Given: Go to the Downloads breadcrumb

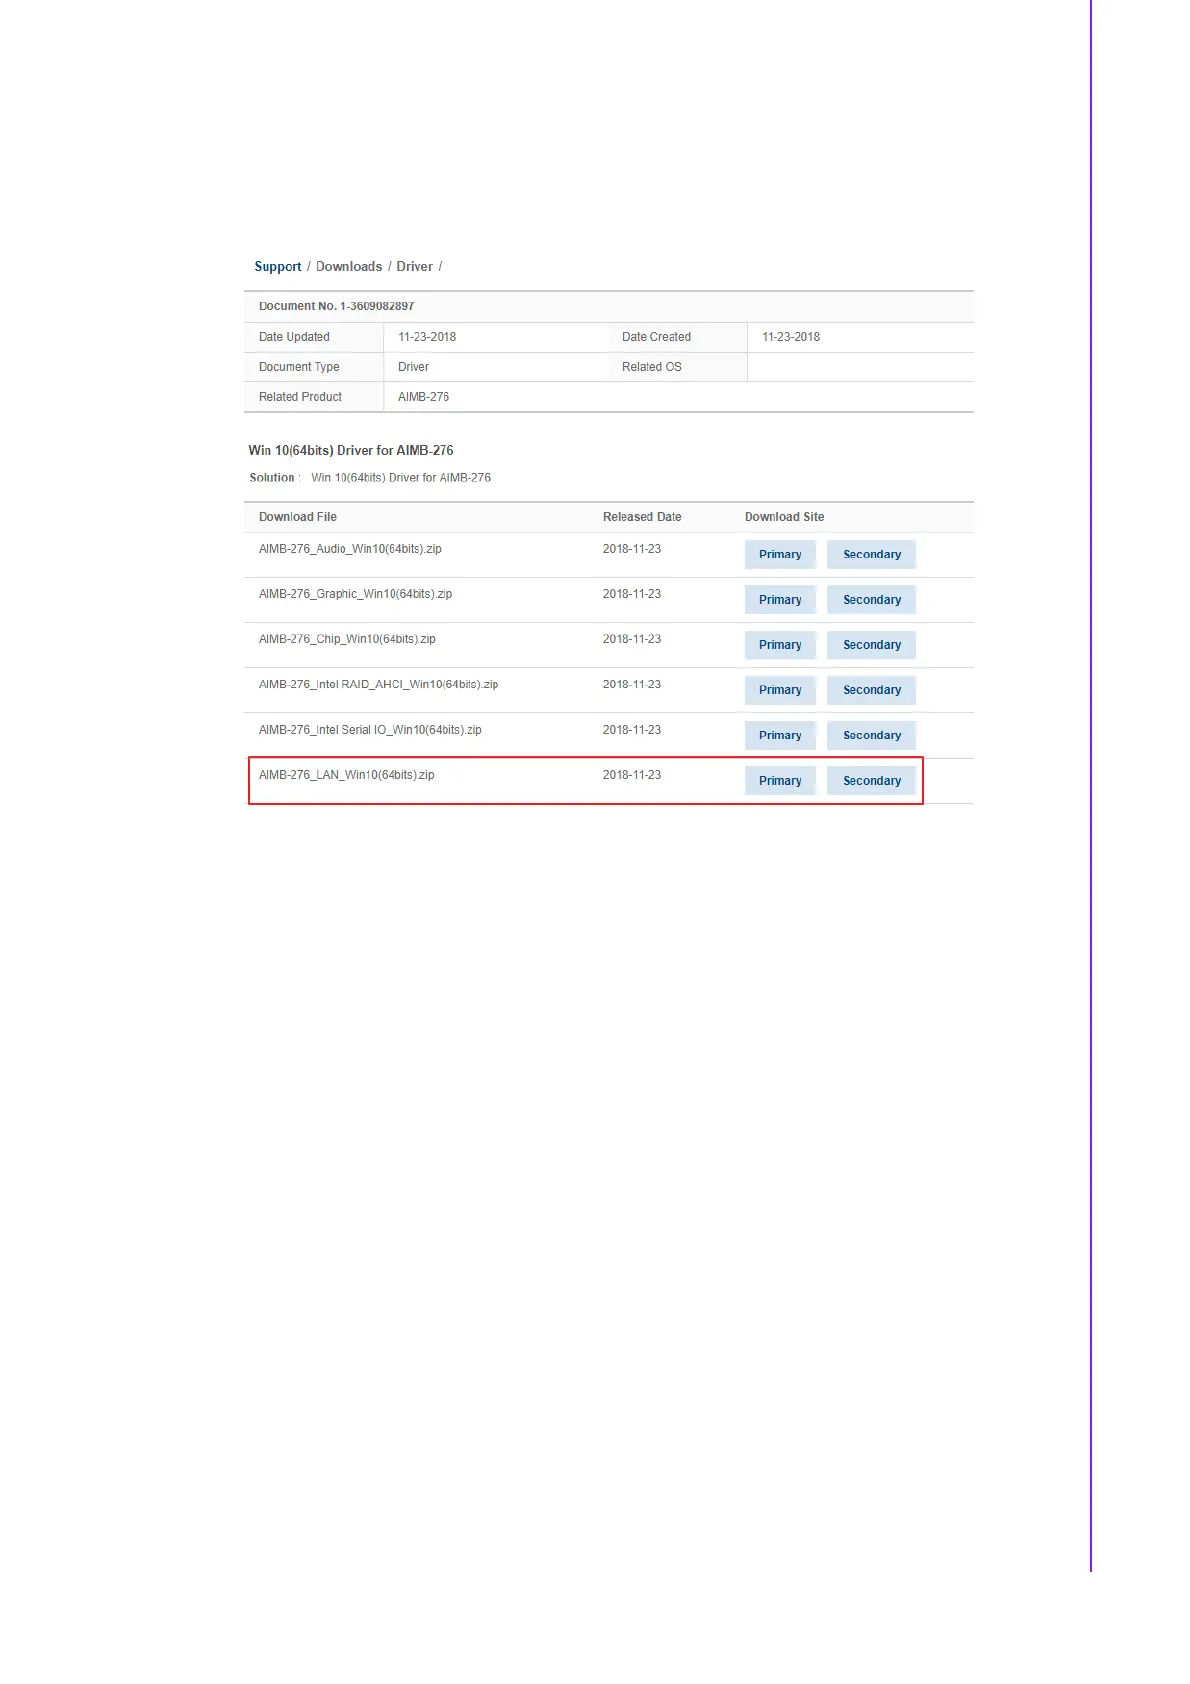Looking at the screenshot, I should 349,267.
